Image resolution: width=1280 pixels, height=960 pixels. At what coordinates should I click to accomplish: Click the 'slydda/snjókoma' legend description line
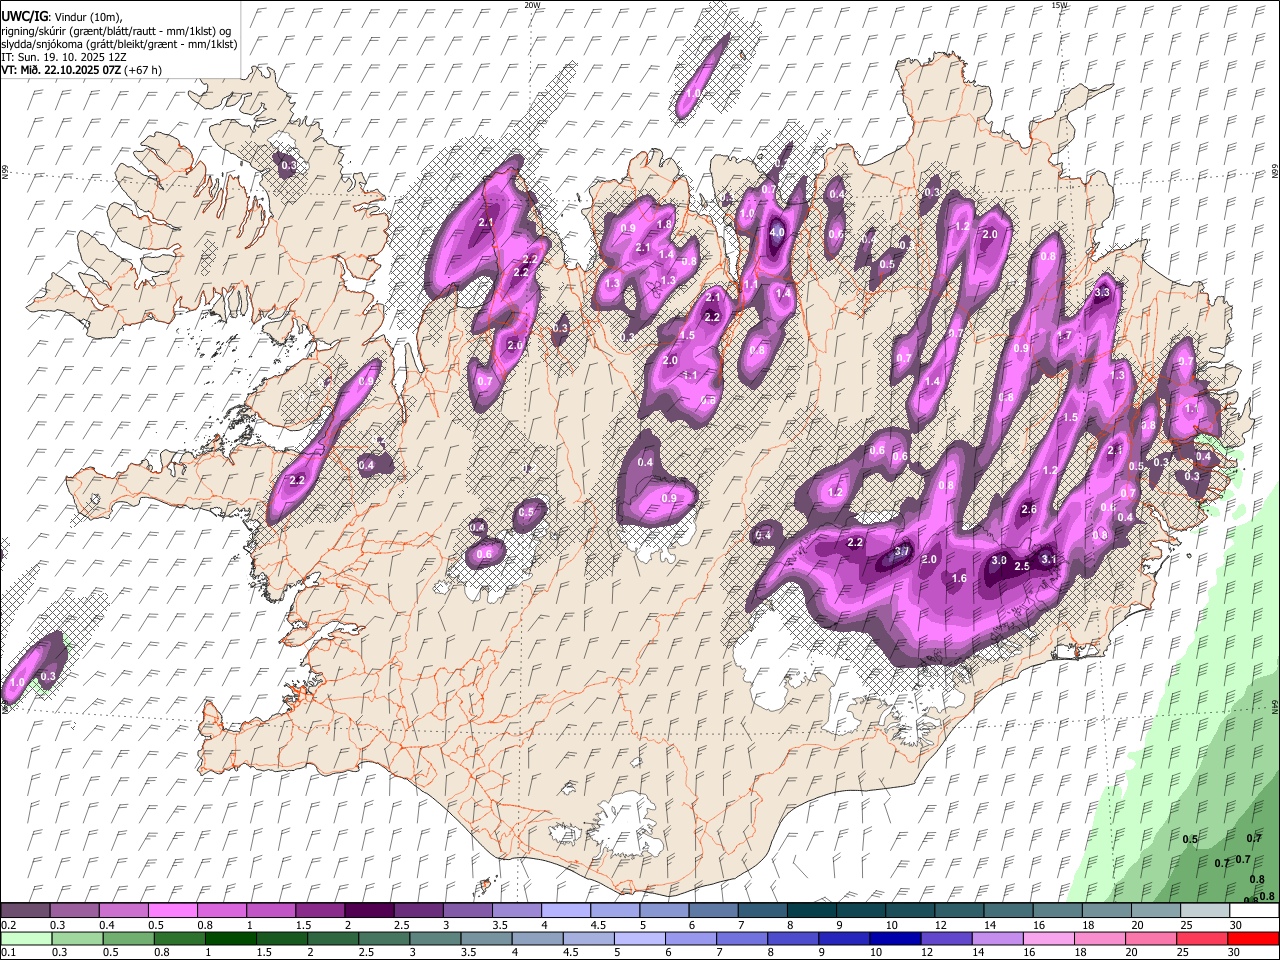119,44
